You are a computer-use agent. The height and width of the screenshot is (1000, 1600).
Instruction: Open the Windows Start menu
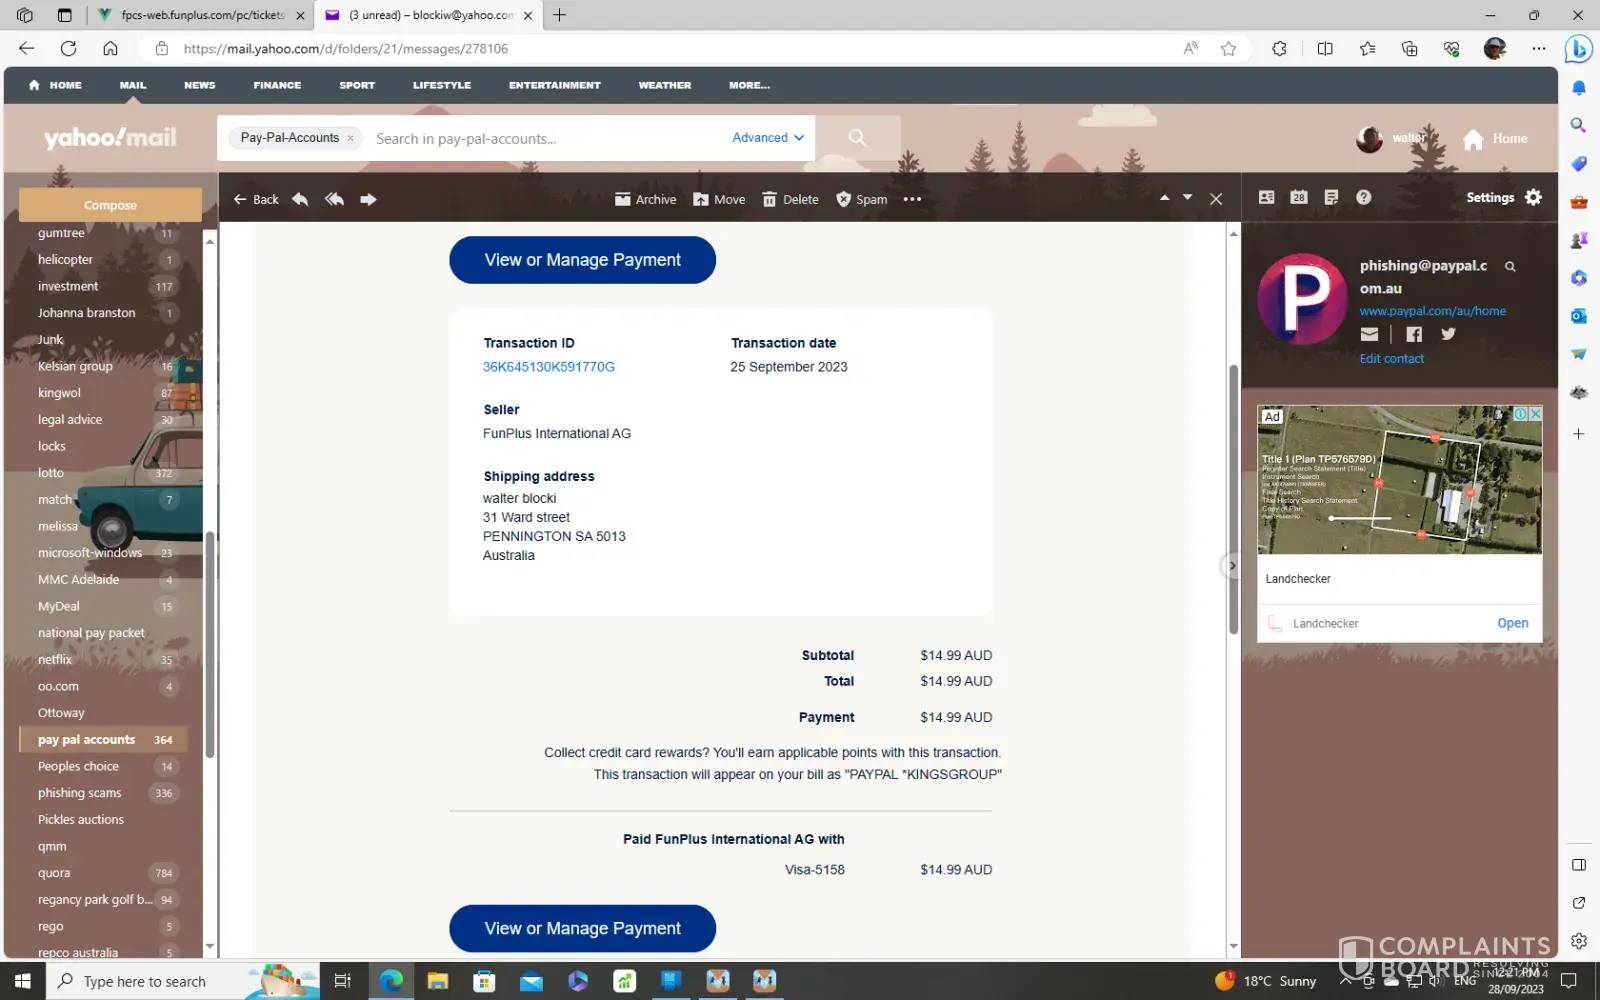(x=22, y=981)
